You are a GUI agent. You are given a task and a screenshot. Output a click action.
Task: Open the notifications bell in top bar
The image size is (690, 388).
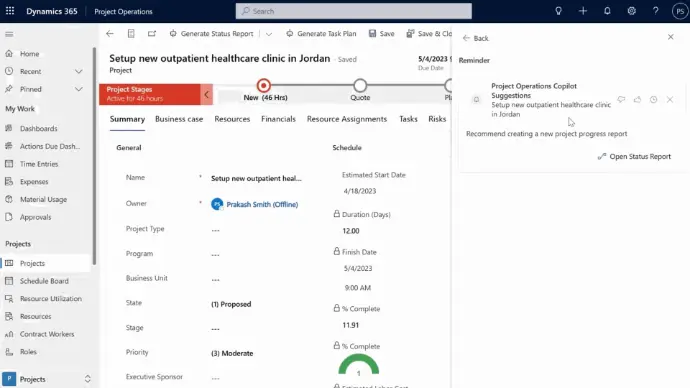607,11
